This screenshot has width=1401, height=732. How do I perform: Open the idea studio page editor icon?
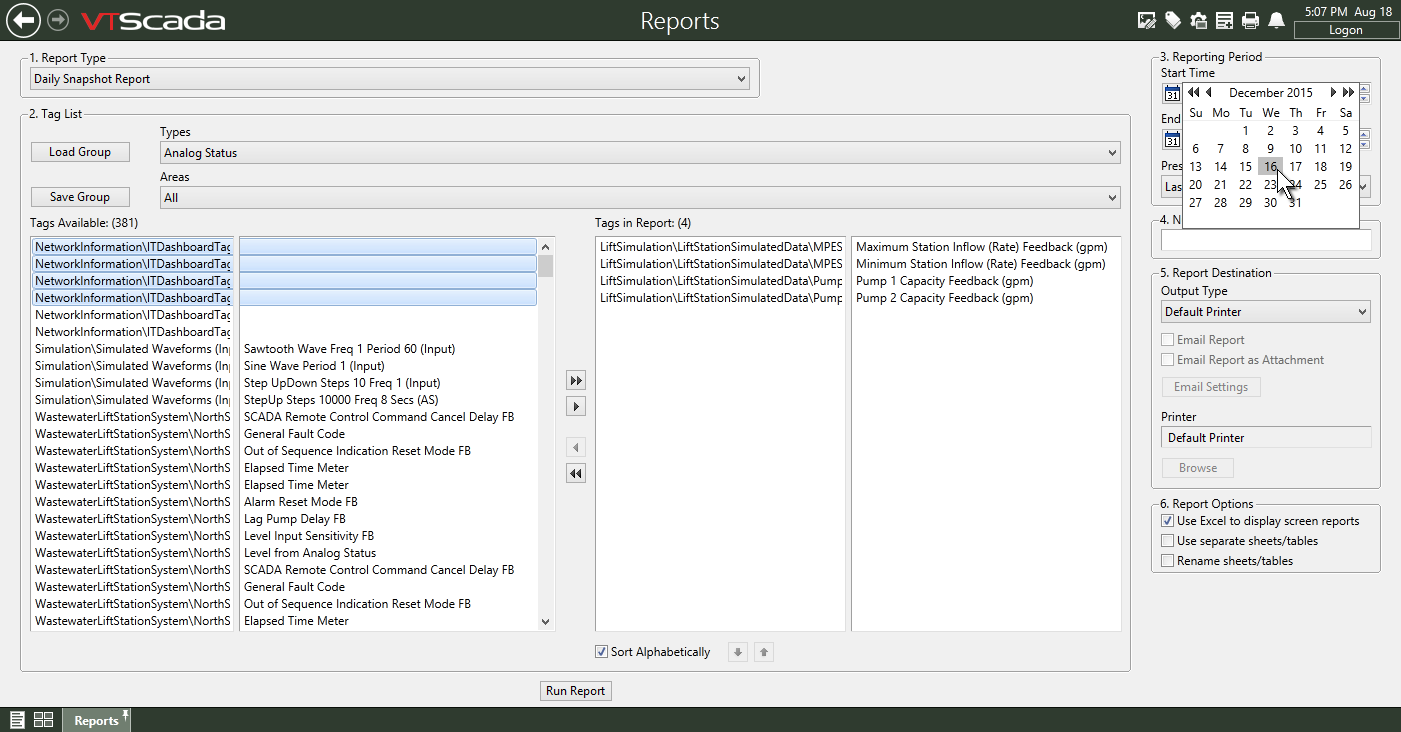pos(1147,20)
